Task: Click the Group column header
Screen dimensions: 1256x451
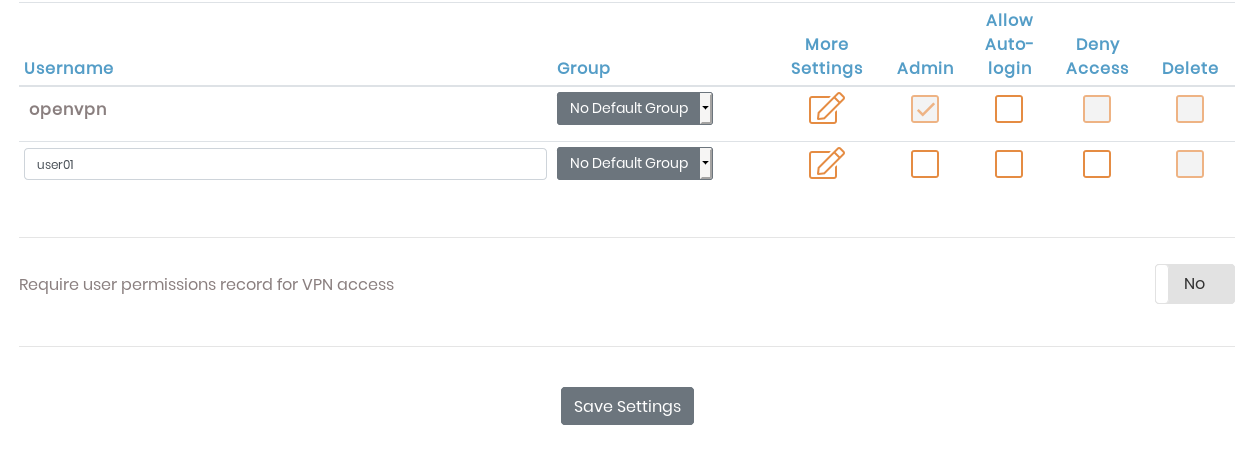Action: 583,68
